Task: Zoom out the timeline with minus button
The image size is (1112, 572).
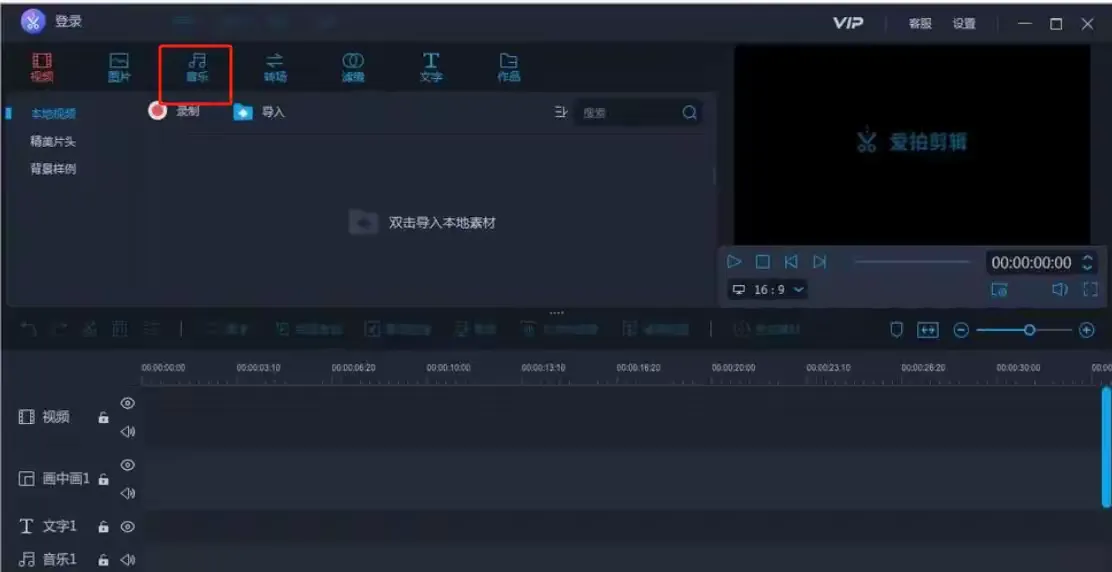Action: (961, 330)
